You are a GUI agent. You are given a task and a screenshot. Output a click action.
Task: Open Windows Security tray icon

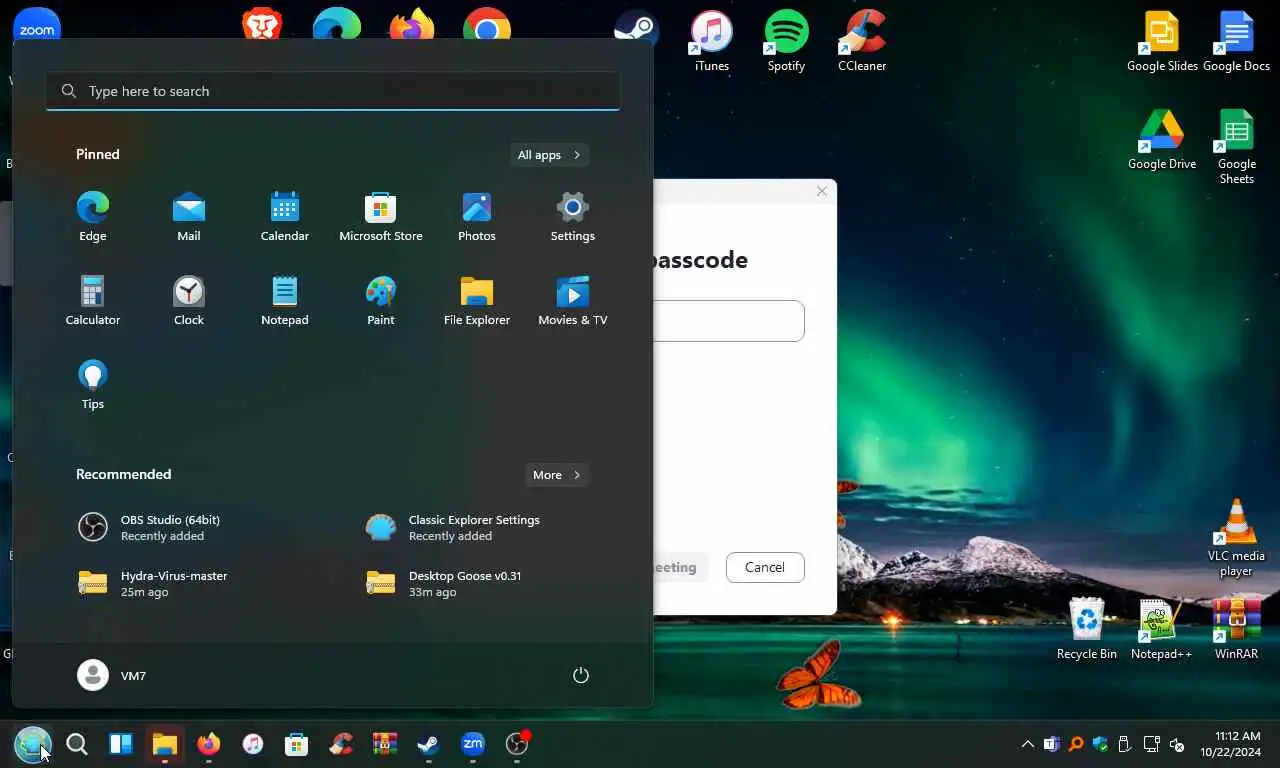click(x=1101, y=744)
